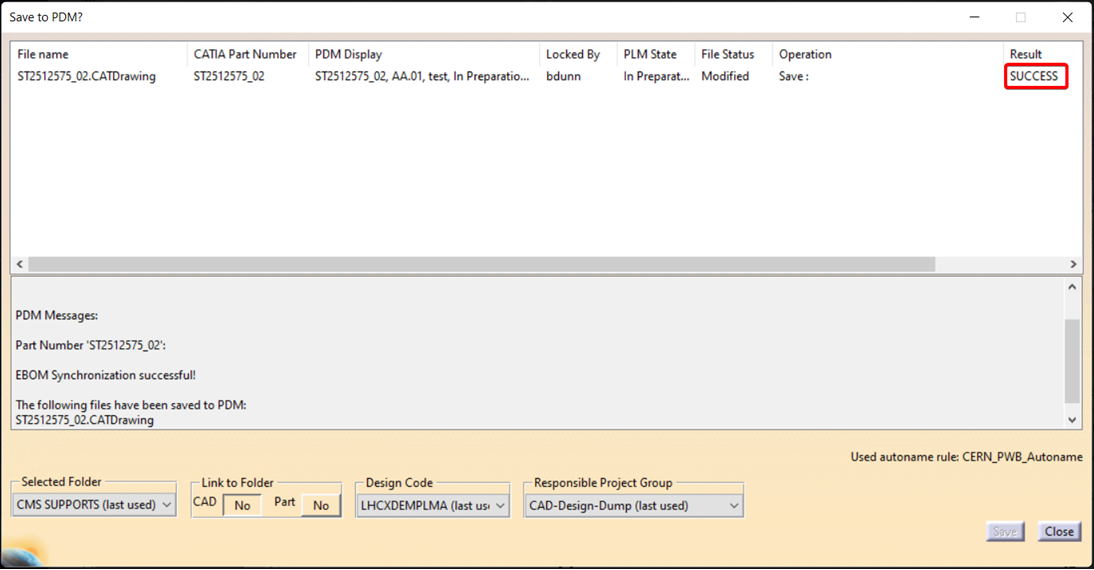Select the ST2512575_02.CATDrawing file row
This screenshot has height=570, width=1094.
coord(87,76)
